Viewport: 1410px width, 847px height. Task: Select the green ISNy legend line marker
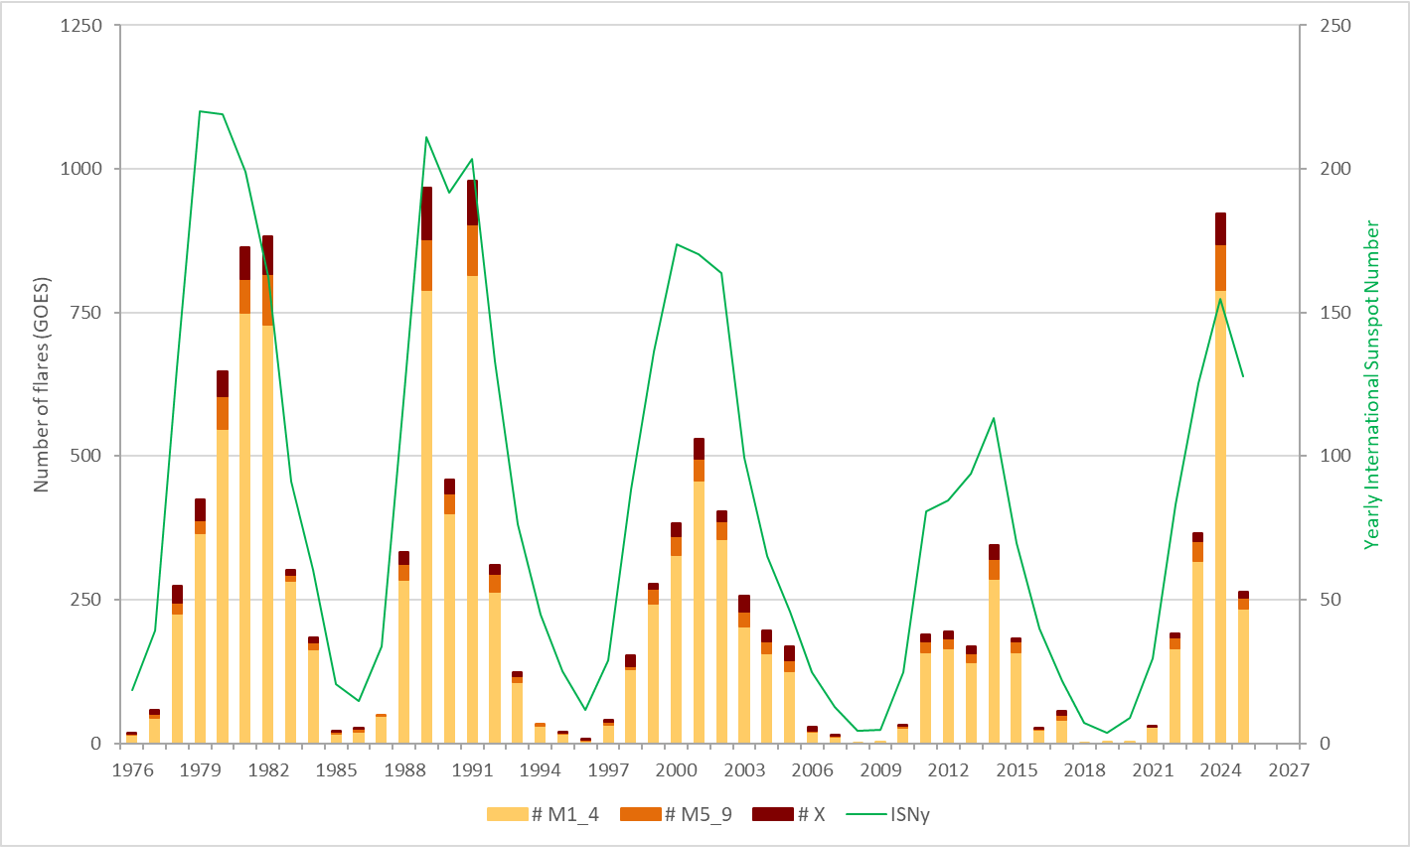click(866, 814)
